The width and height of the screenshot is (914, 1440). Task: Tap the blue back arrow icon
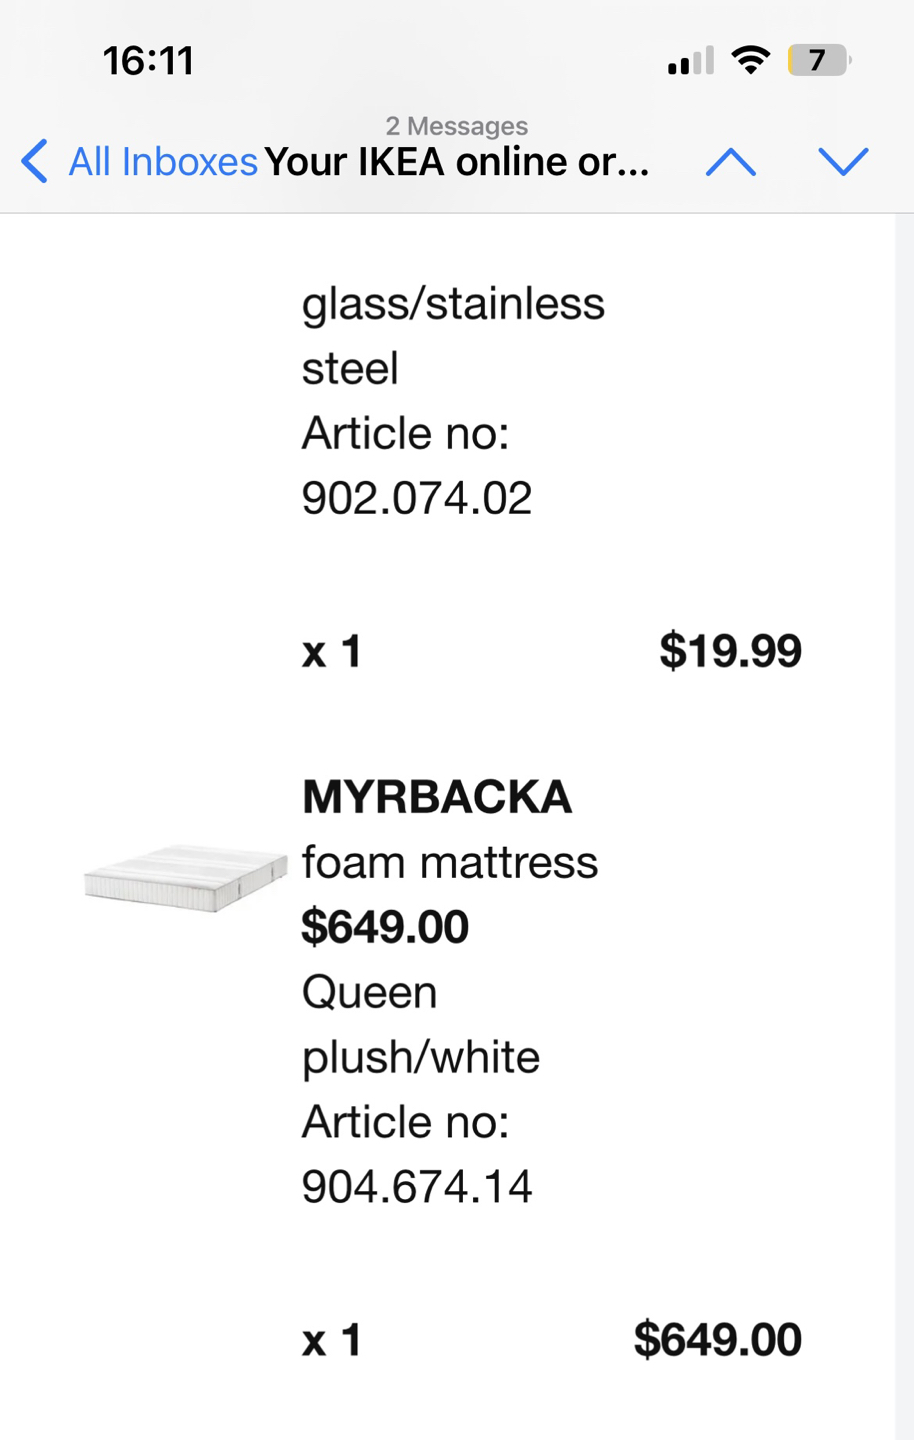click(34, 160)
